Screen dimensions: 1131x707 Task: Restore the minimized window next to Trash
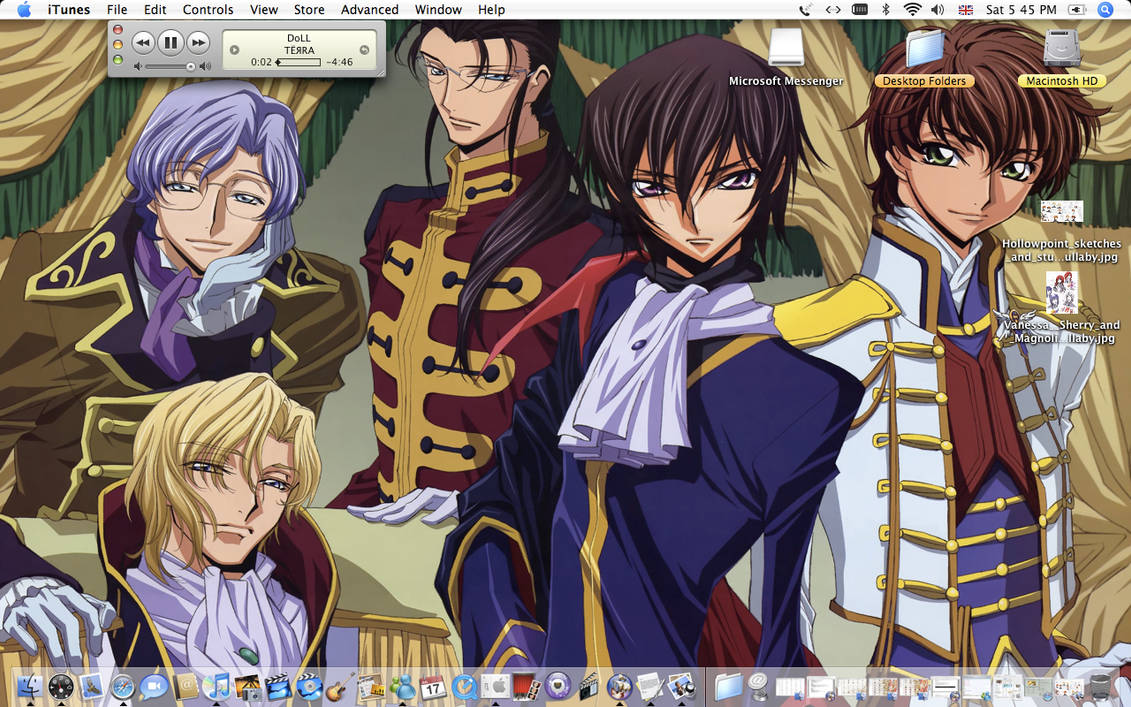[x=1069, y=687]
